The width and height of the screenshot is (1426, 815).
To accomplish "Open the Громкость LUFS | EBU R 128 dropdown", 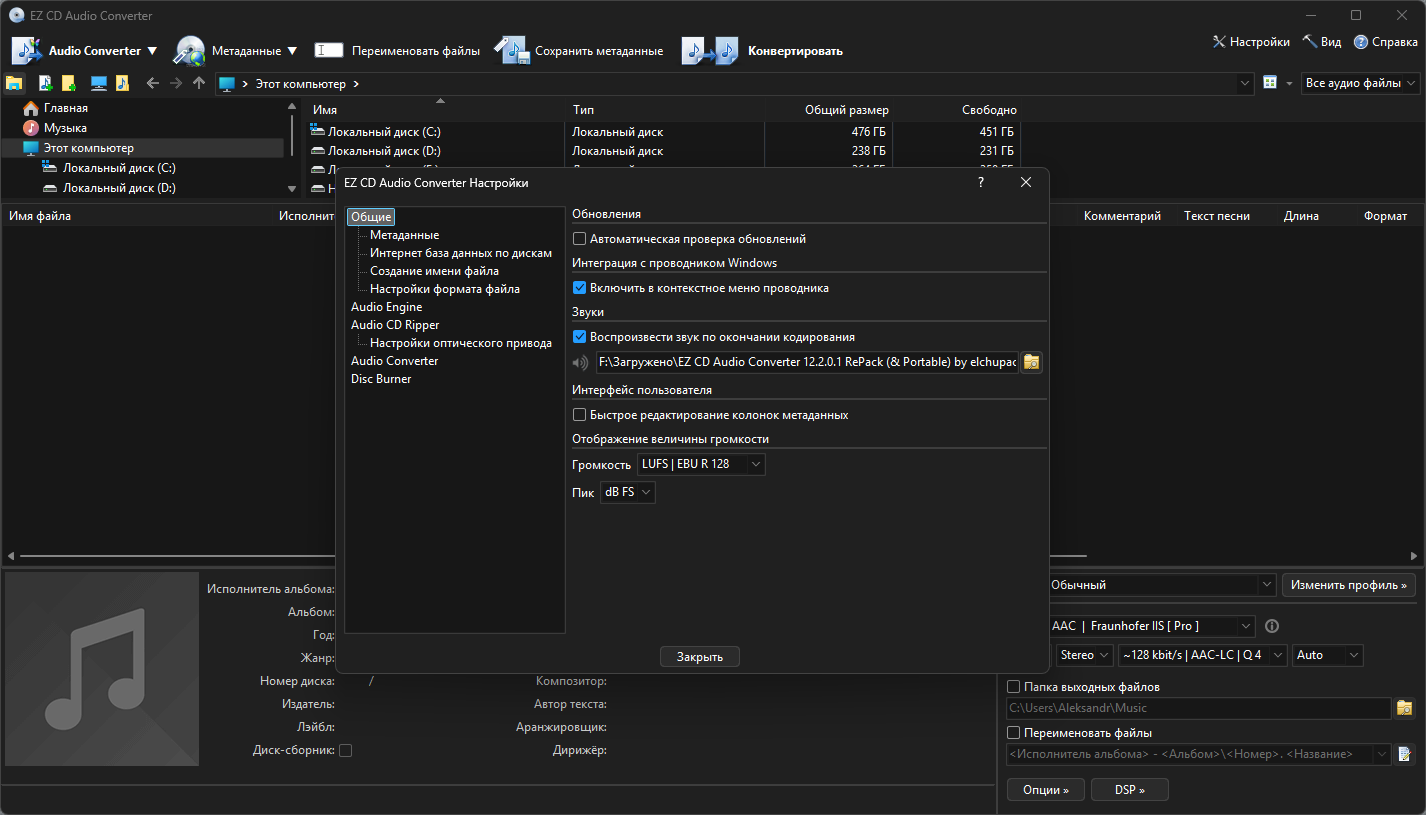I will coord(701,464).
